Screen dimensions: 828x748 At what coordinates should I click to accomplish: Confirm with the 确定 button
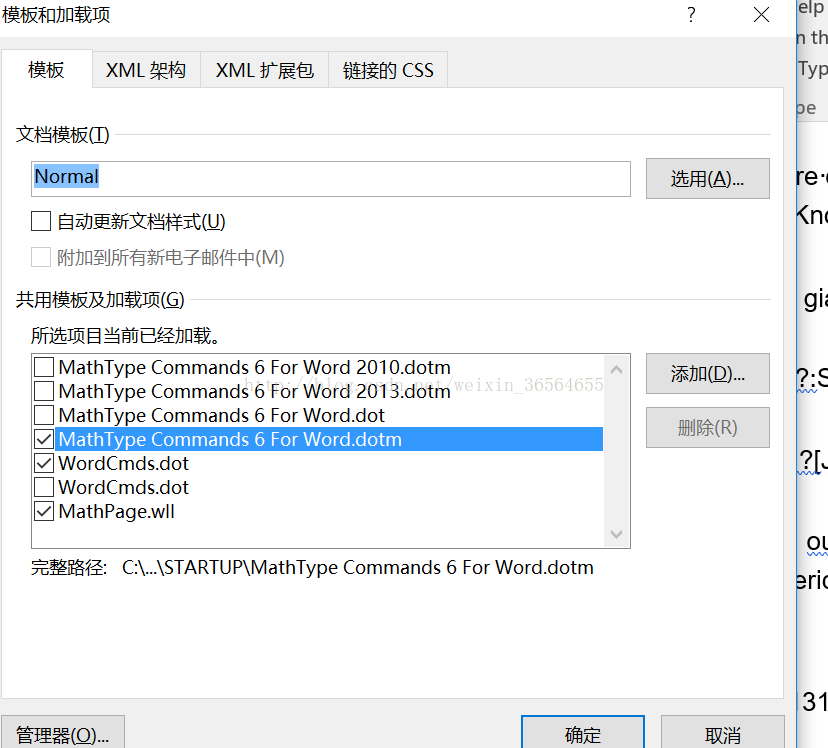[583, 734]
